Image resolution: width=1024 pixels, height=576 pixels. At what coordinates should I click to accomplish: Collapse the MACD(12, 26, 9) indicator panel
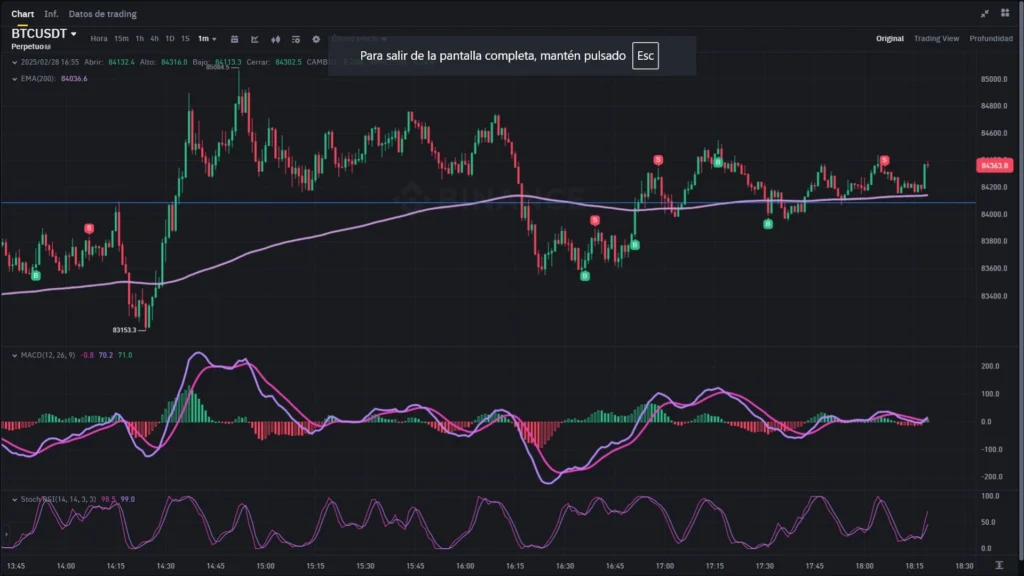[x=13, y=355]
